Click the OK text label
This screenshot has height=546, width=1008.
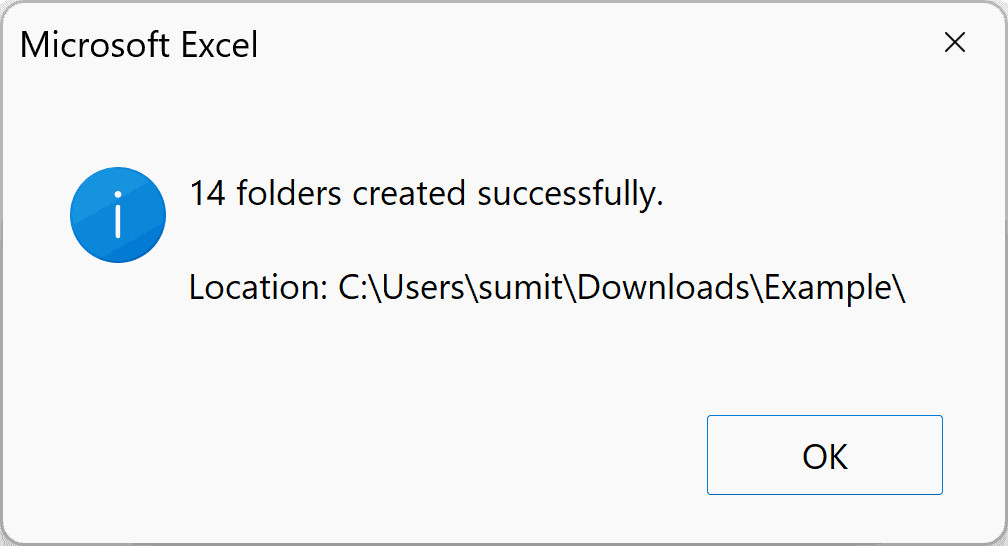click(824, 456)
